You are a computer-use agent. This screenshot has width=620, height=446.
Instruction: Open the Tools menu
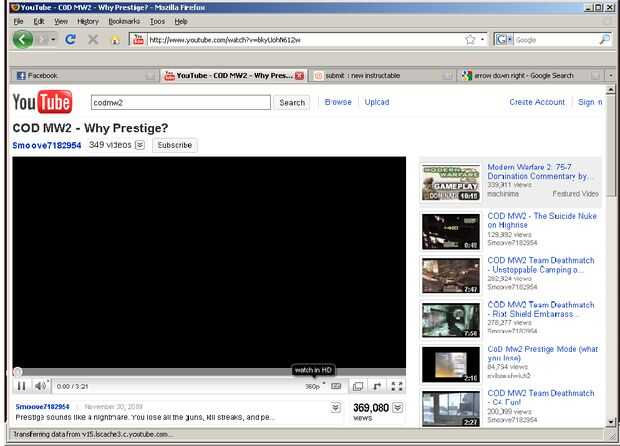(157, 21)
